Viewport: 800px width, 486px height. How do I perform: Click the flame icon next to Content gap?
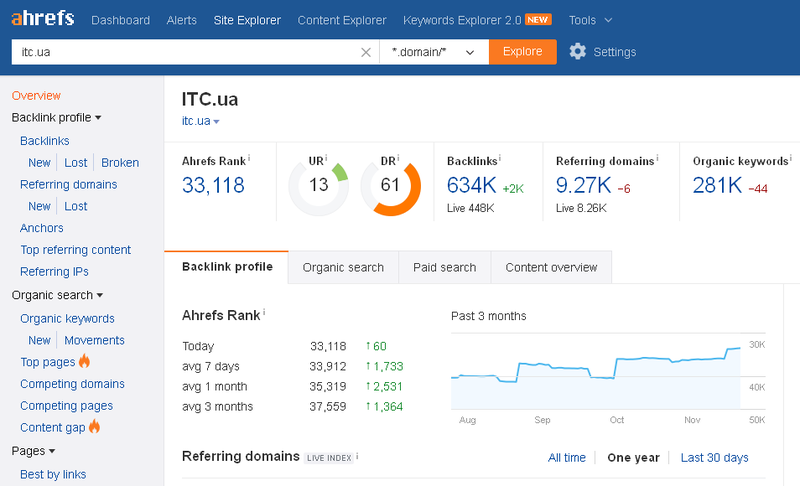coord(94,426)
